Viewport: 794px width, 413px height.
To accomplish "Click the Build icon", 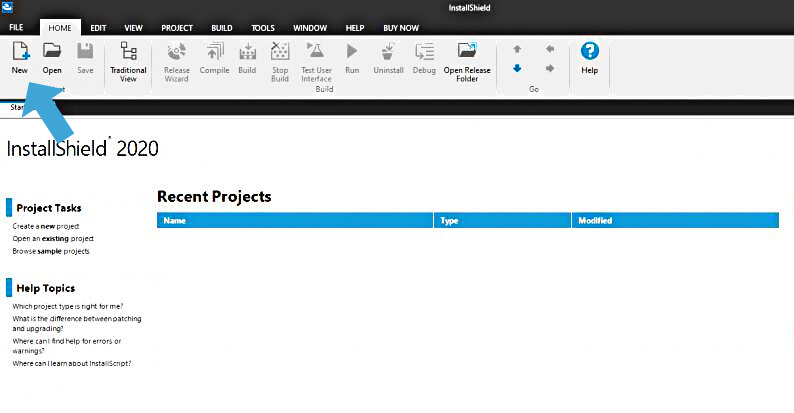I will (x=248, y=52).
